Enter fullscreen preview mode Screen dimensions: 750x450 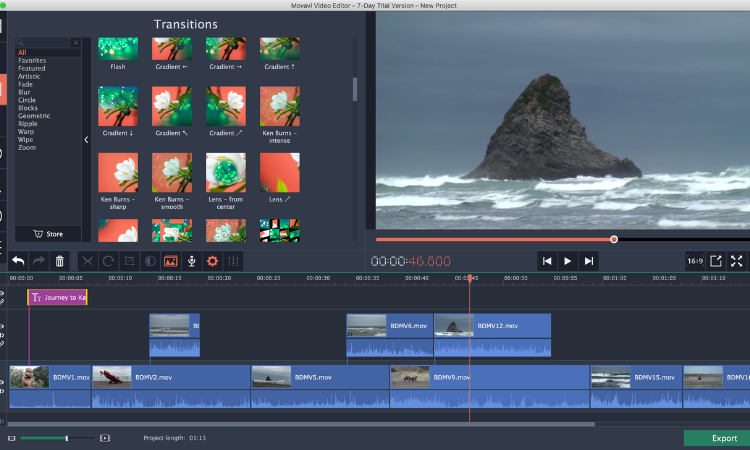point(737,261)
